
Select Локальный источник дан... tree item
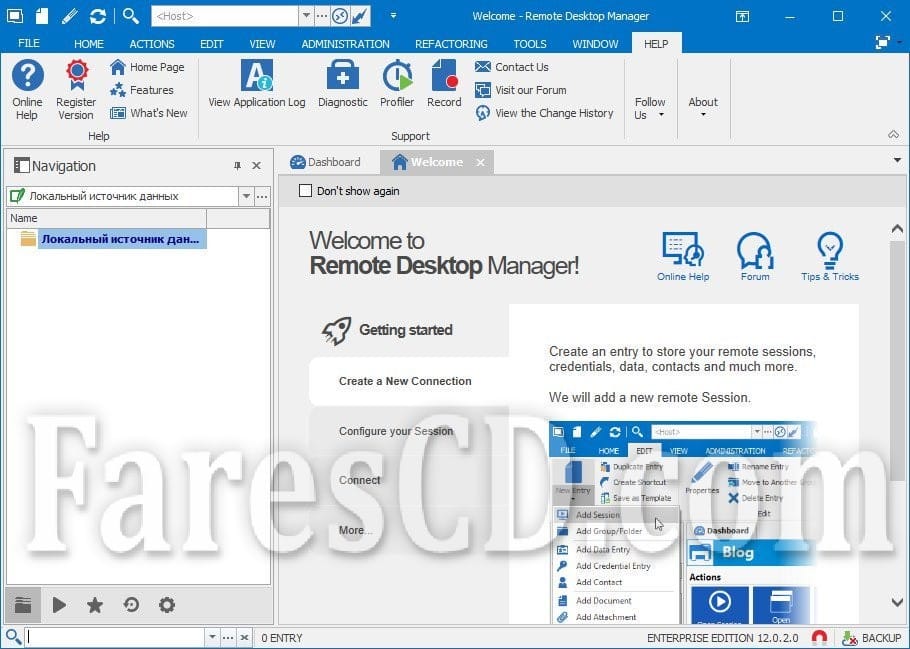pos(120,239)
